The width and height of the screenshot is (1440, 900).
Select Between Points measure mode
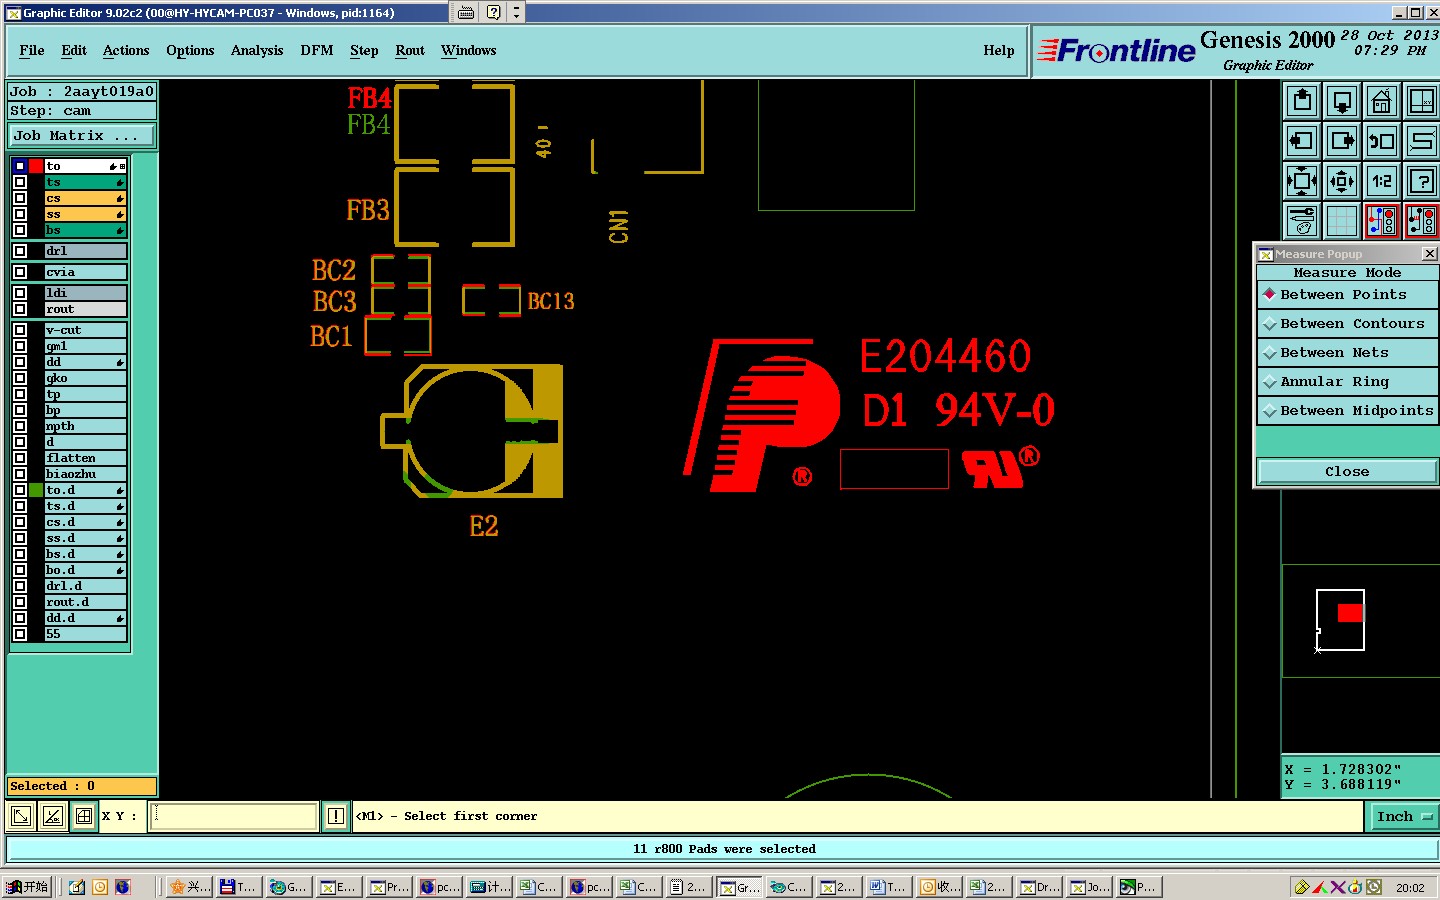pos(1347,295)
